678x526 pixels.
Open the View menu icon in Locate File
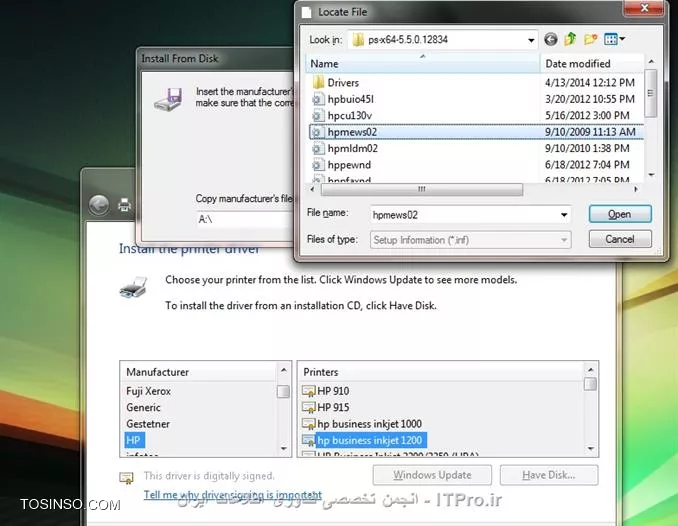pyautogui.click(x=611, y=39)
